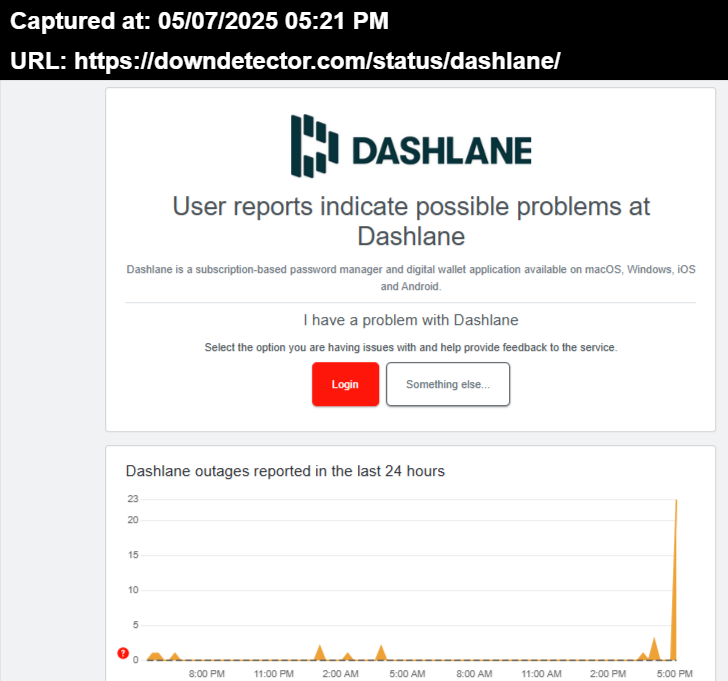Click the 2:00 PM chart axis label
The width and height of the screenshot is (728, 681).
[608, 673]
